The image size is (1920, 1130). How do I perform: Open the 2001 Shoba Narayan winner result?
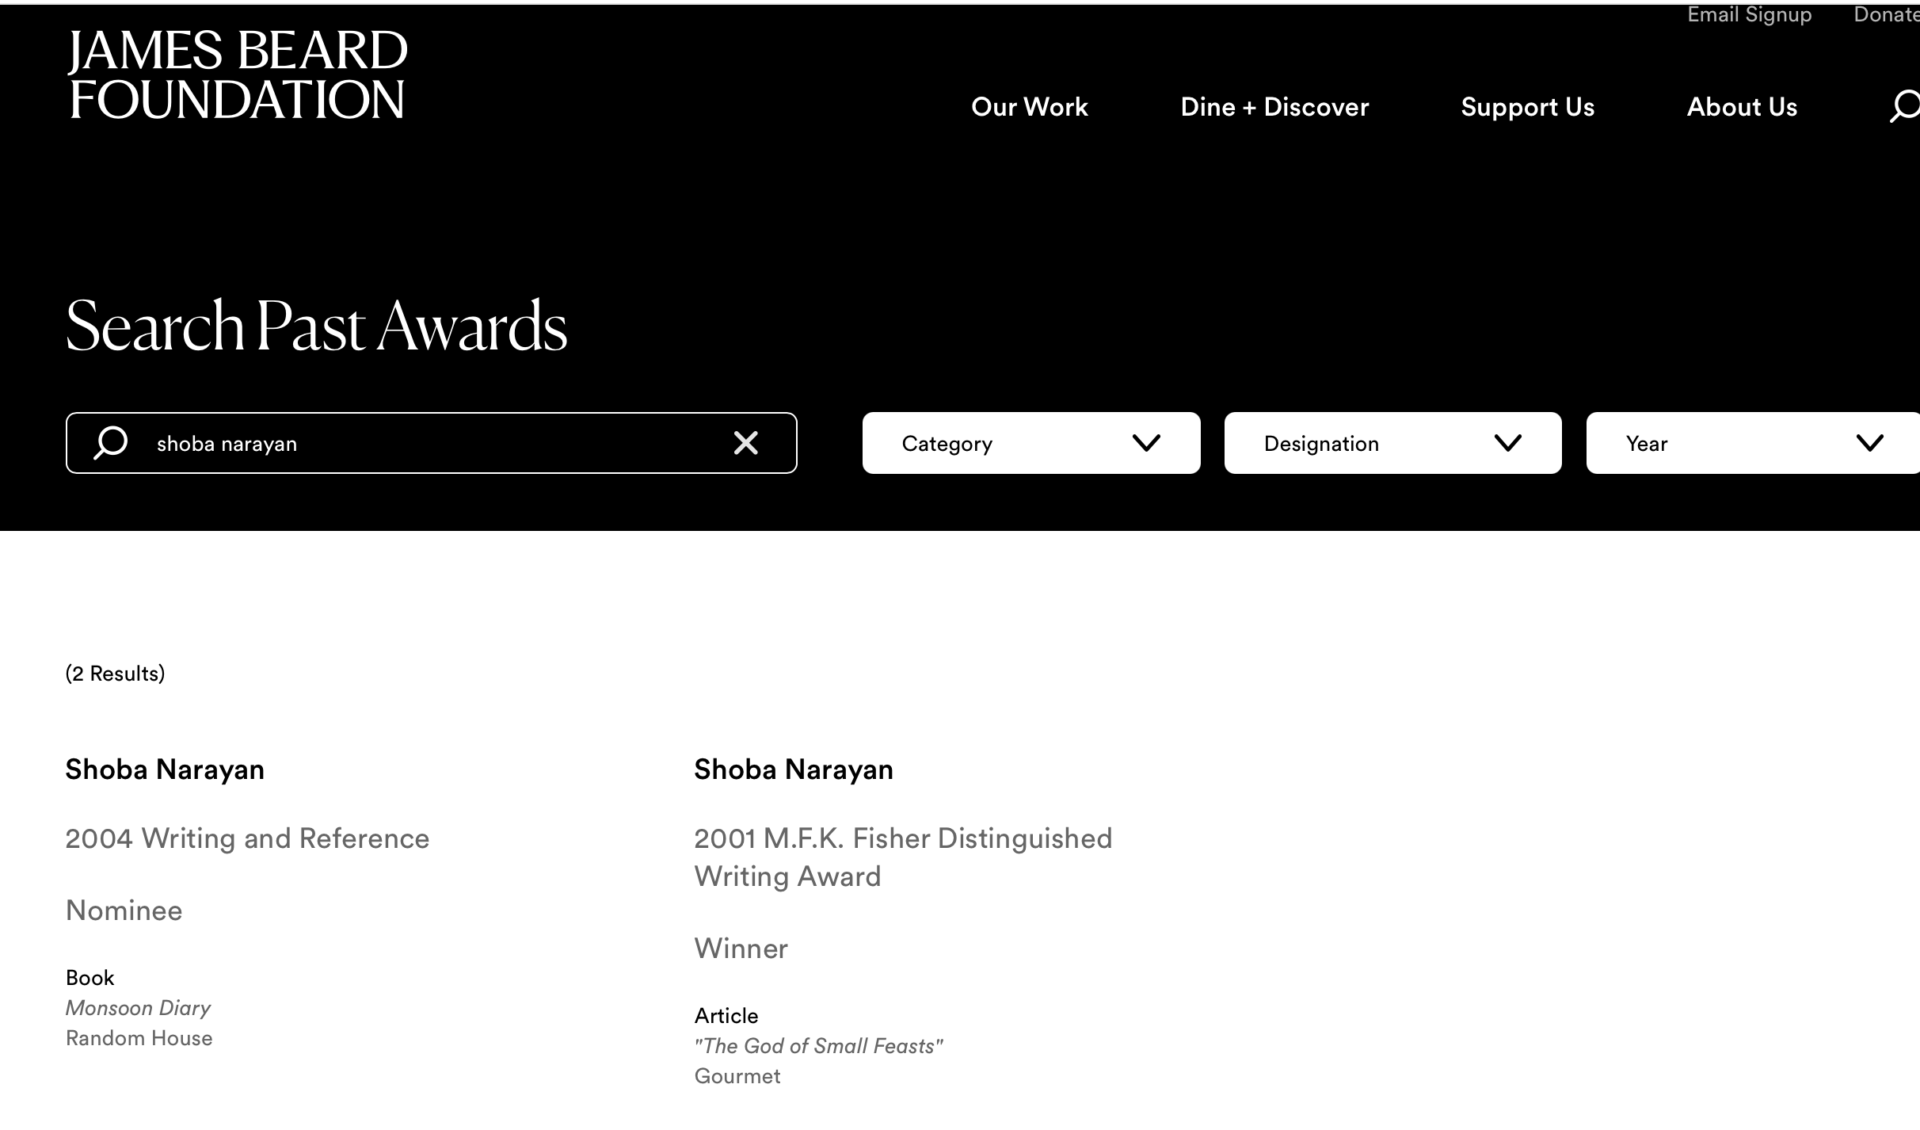[x=793, y=769]
